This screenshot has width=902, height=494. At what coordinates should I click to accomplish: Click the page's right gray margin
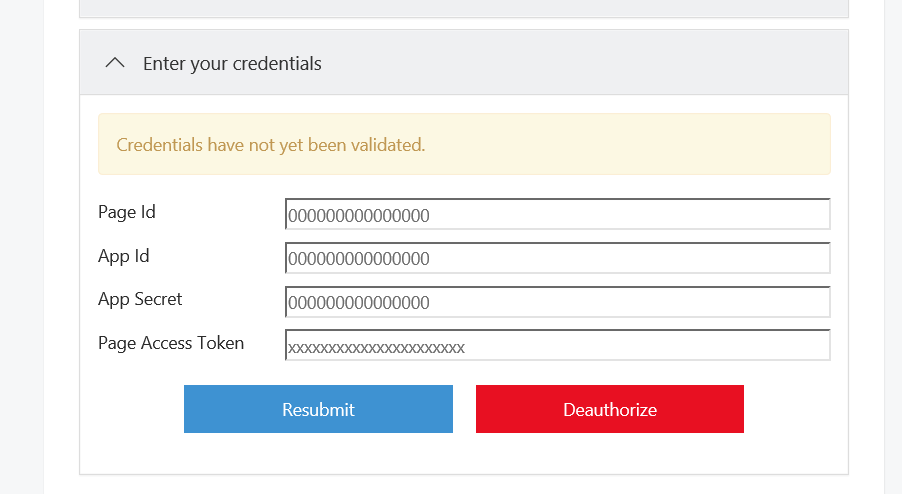click(893, 250)
